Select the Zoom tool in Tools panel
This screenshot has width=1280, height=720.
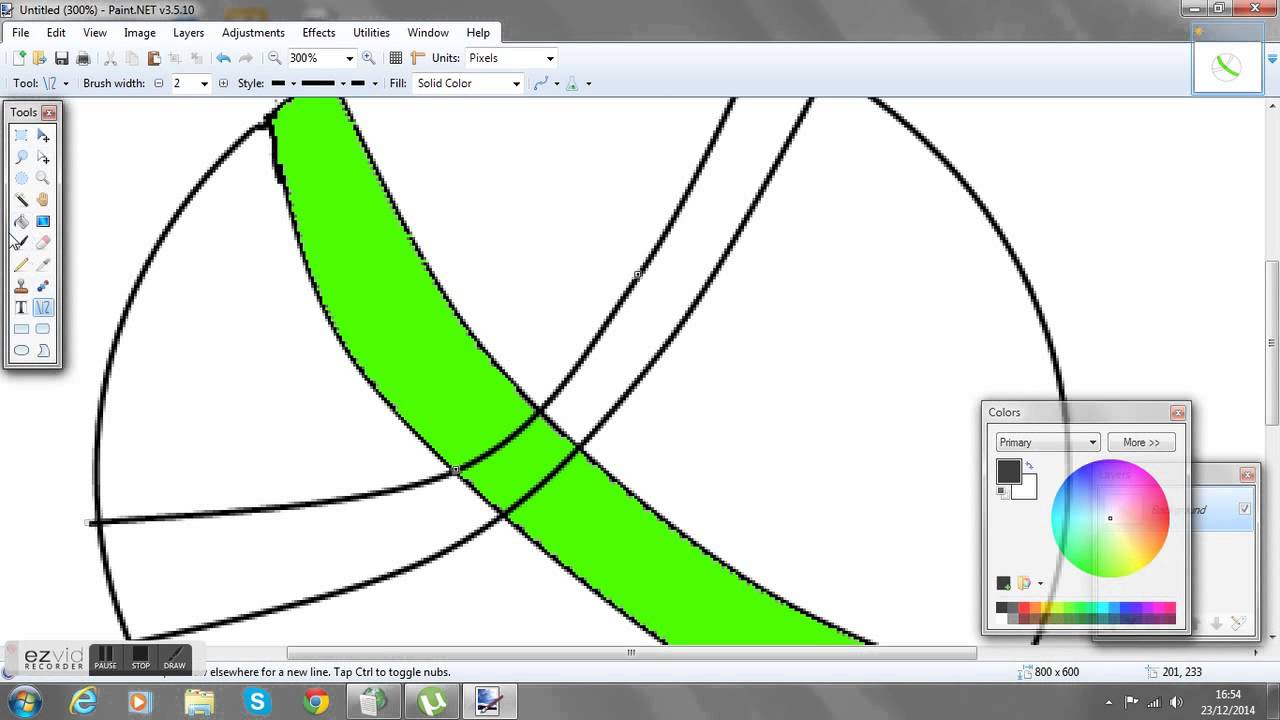(43, 178)
